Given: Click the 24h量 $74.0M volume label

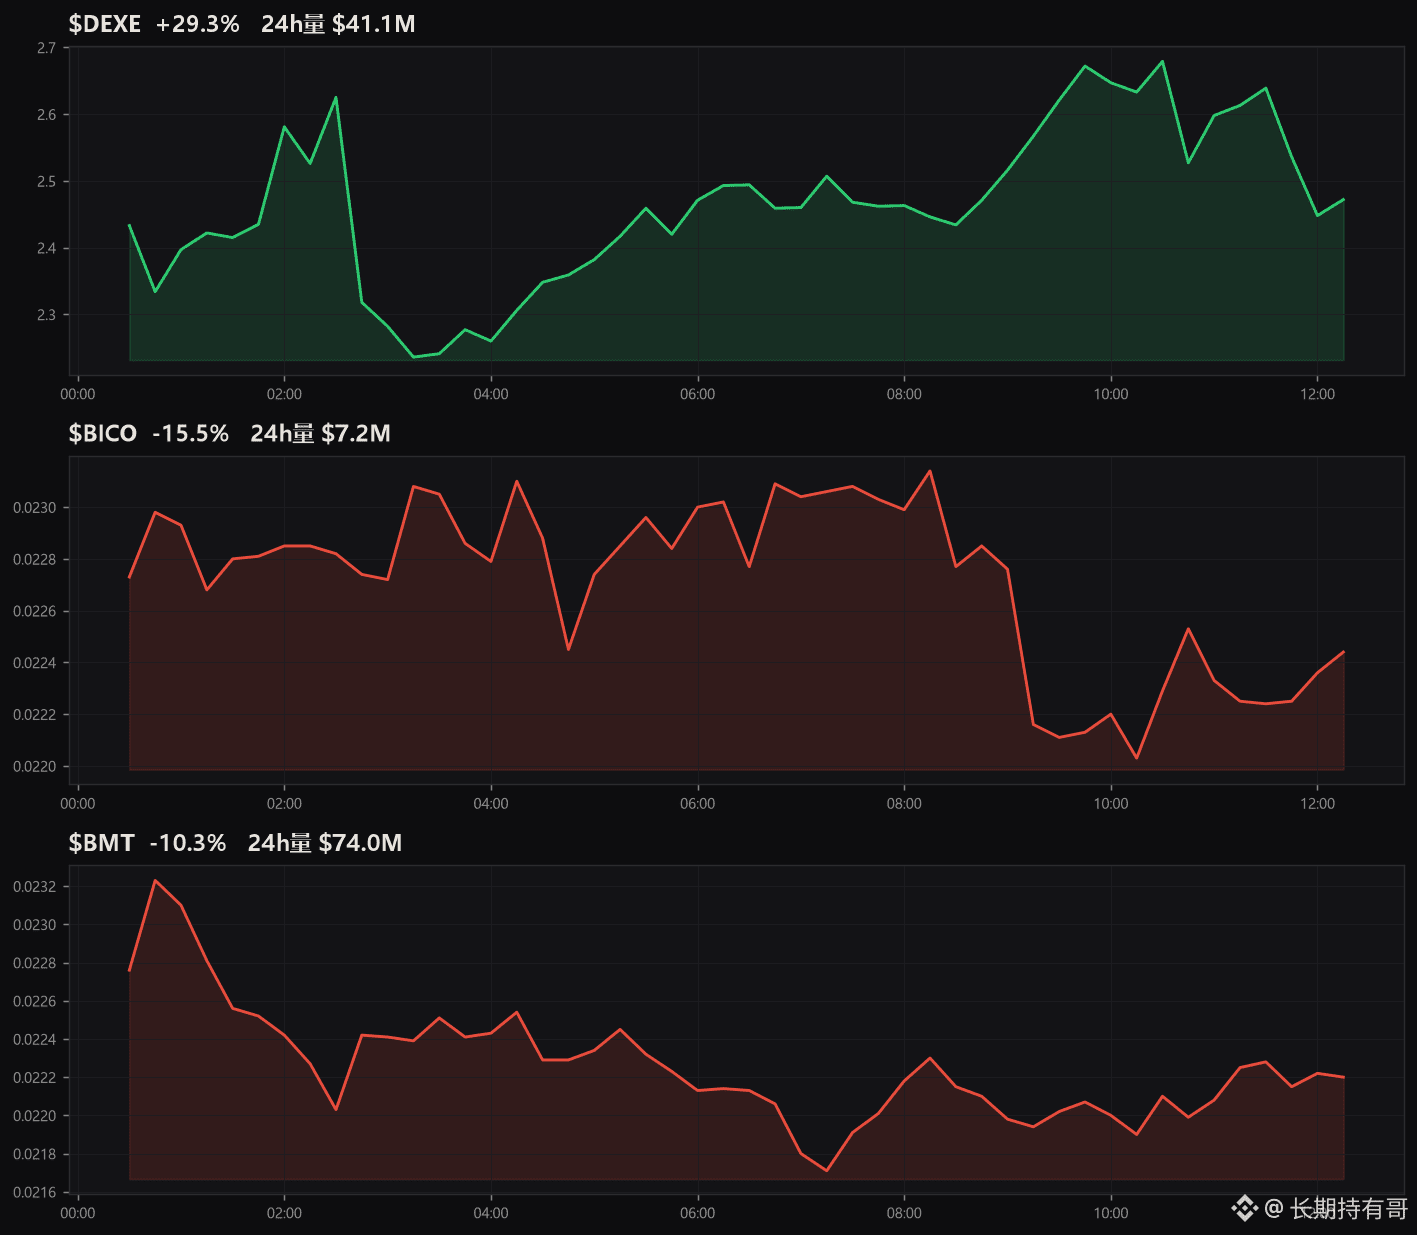Looking at the screenshot, I should click(x=325, y=843).
